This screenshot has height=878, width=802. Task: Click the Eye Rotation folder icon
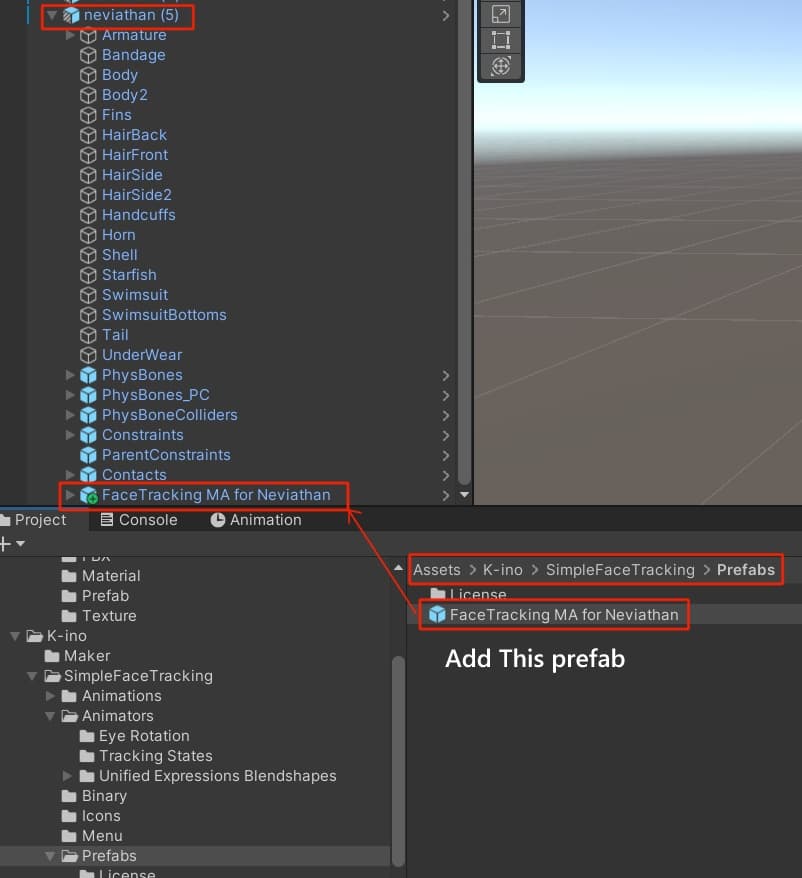point(87,736)
